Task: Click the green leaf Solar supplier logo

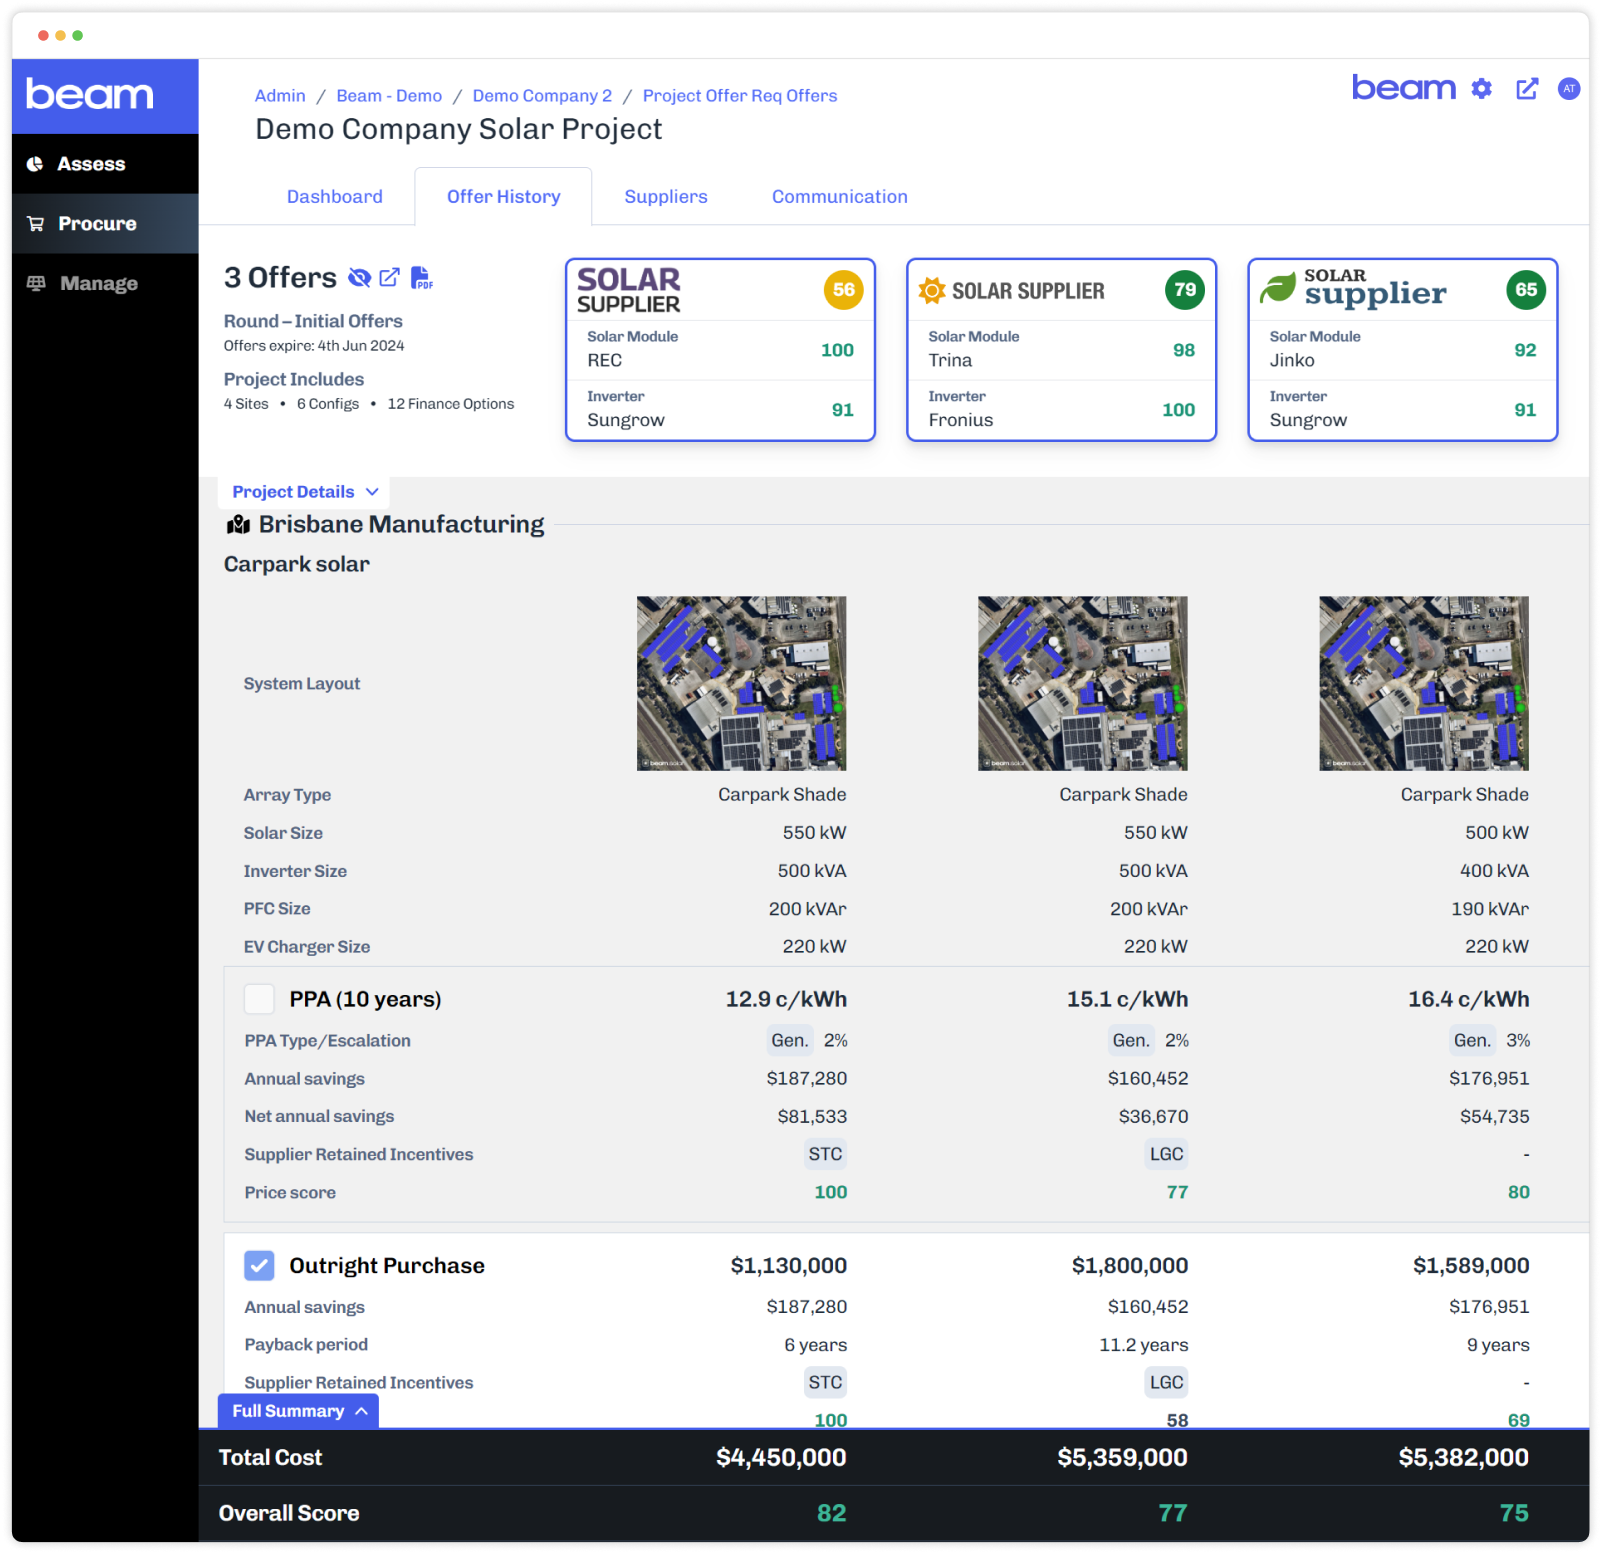Action: coord(1352,288)
